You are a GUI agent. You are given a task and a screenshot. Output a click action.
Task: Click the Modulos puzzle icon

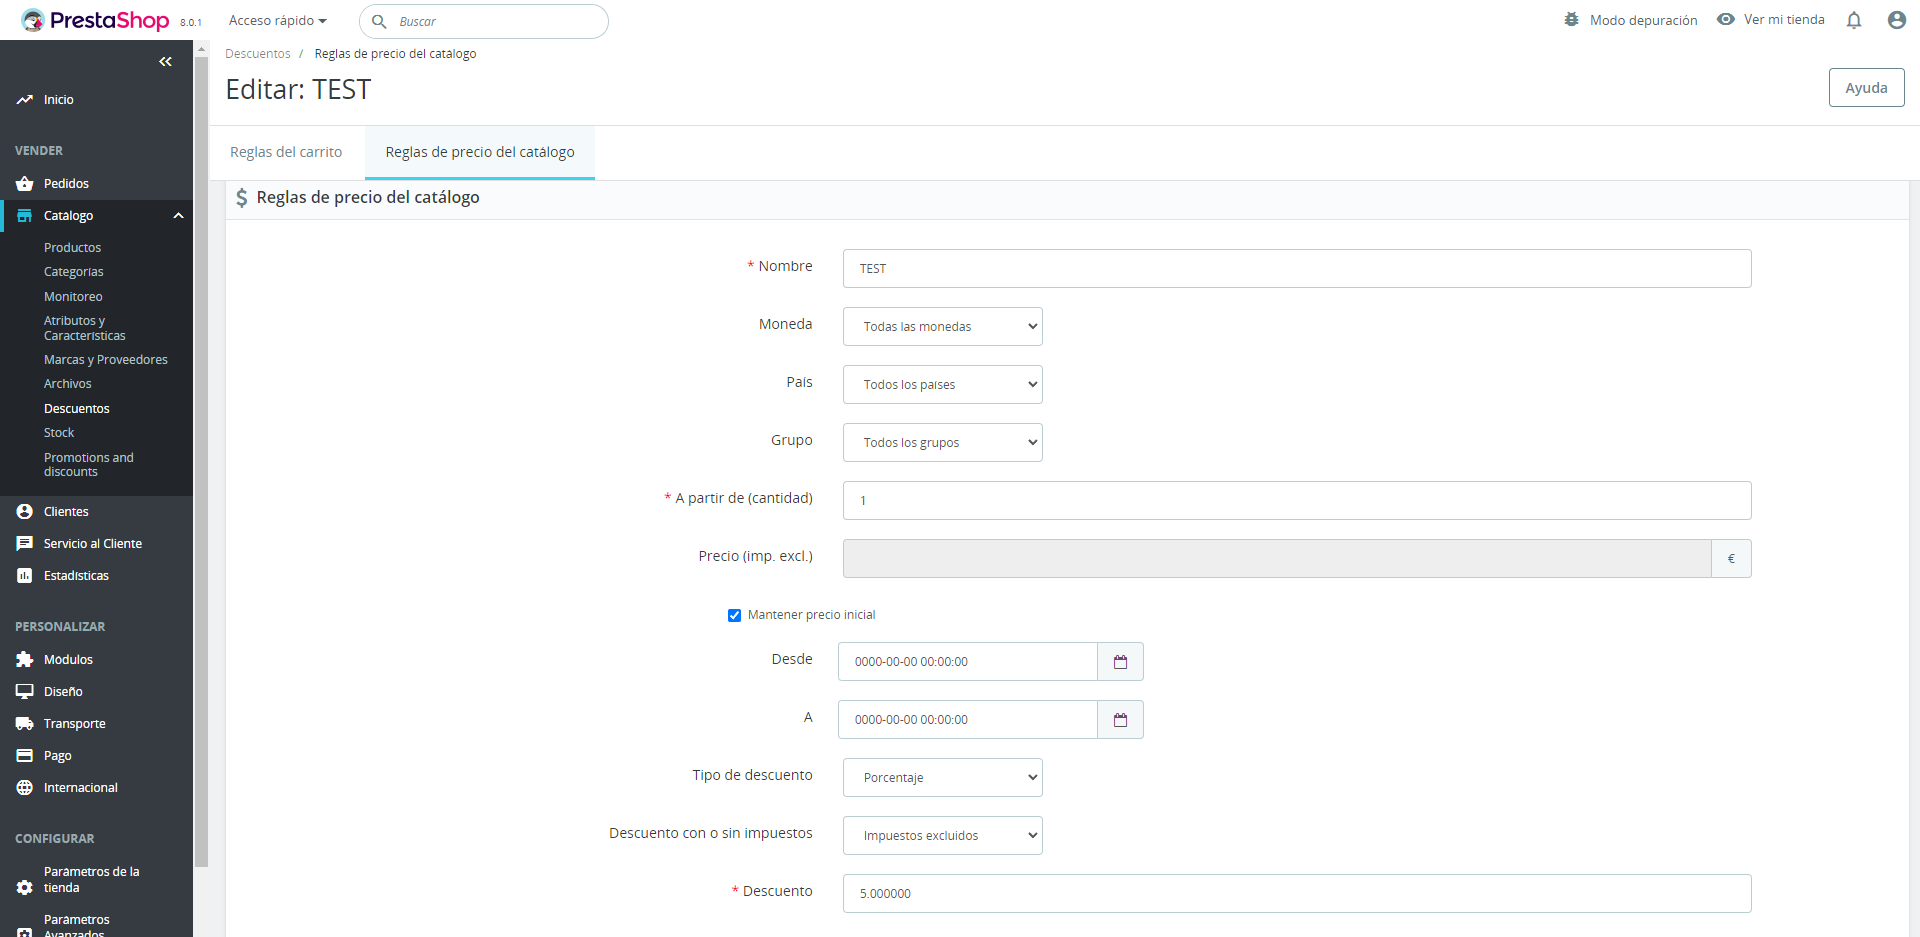25,660
